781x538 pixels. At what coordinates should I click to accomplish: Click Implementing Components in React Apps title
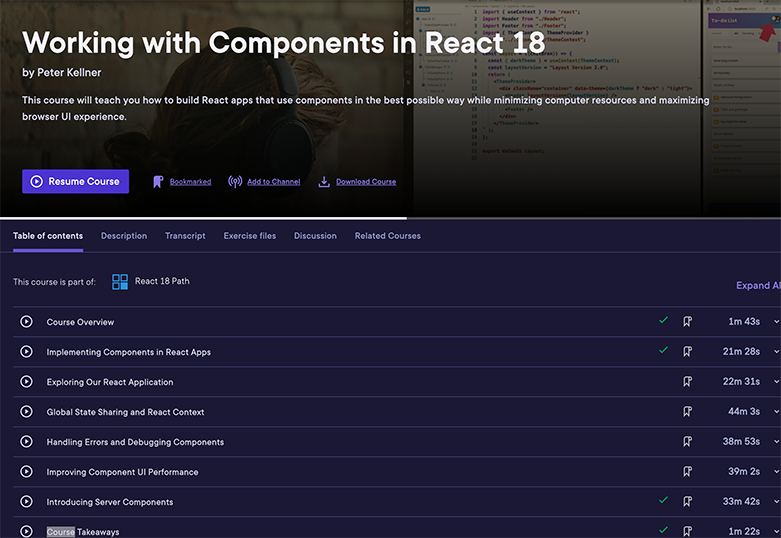coord(129,352)
